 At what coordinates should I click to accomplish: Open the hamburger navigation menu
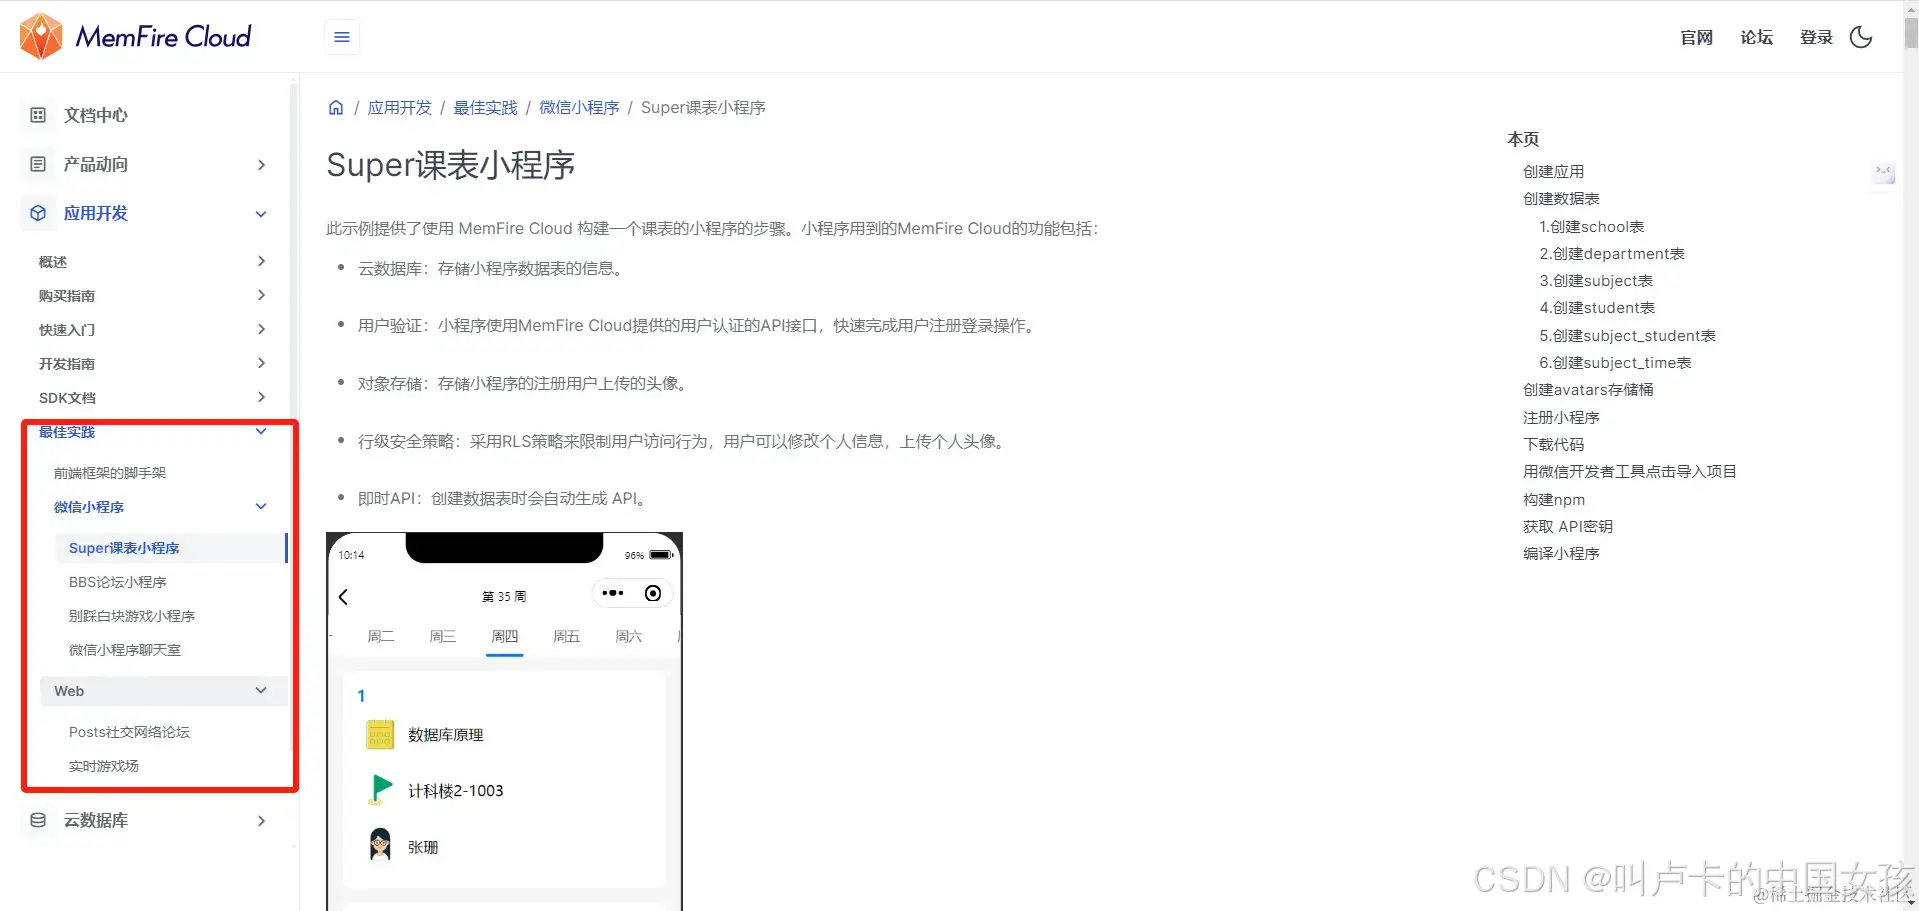(x=341, y=36)
